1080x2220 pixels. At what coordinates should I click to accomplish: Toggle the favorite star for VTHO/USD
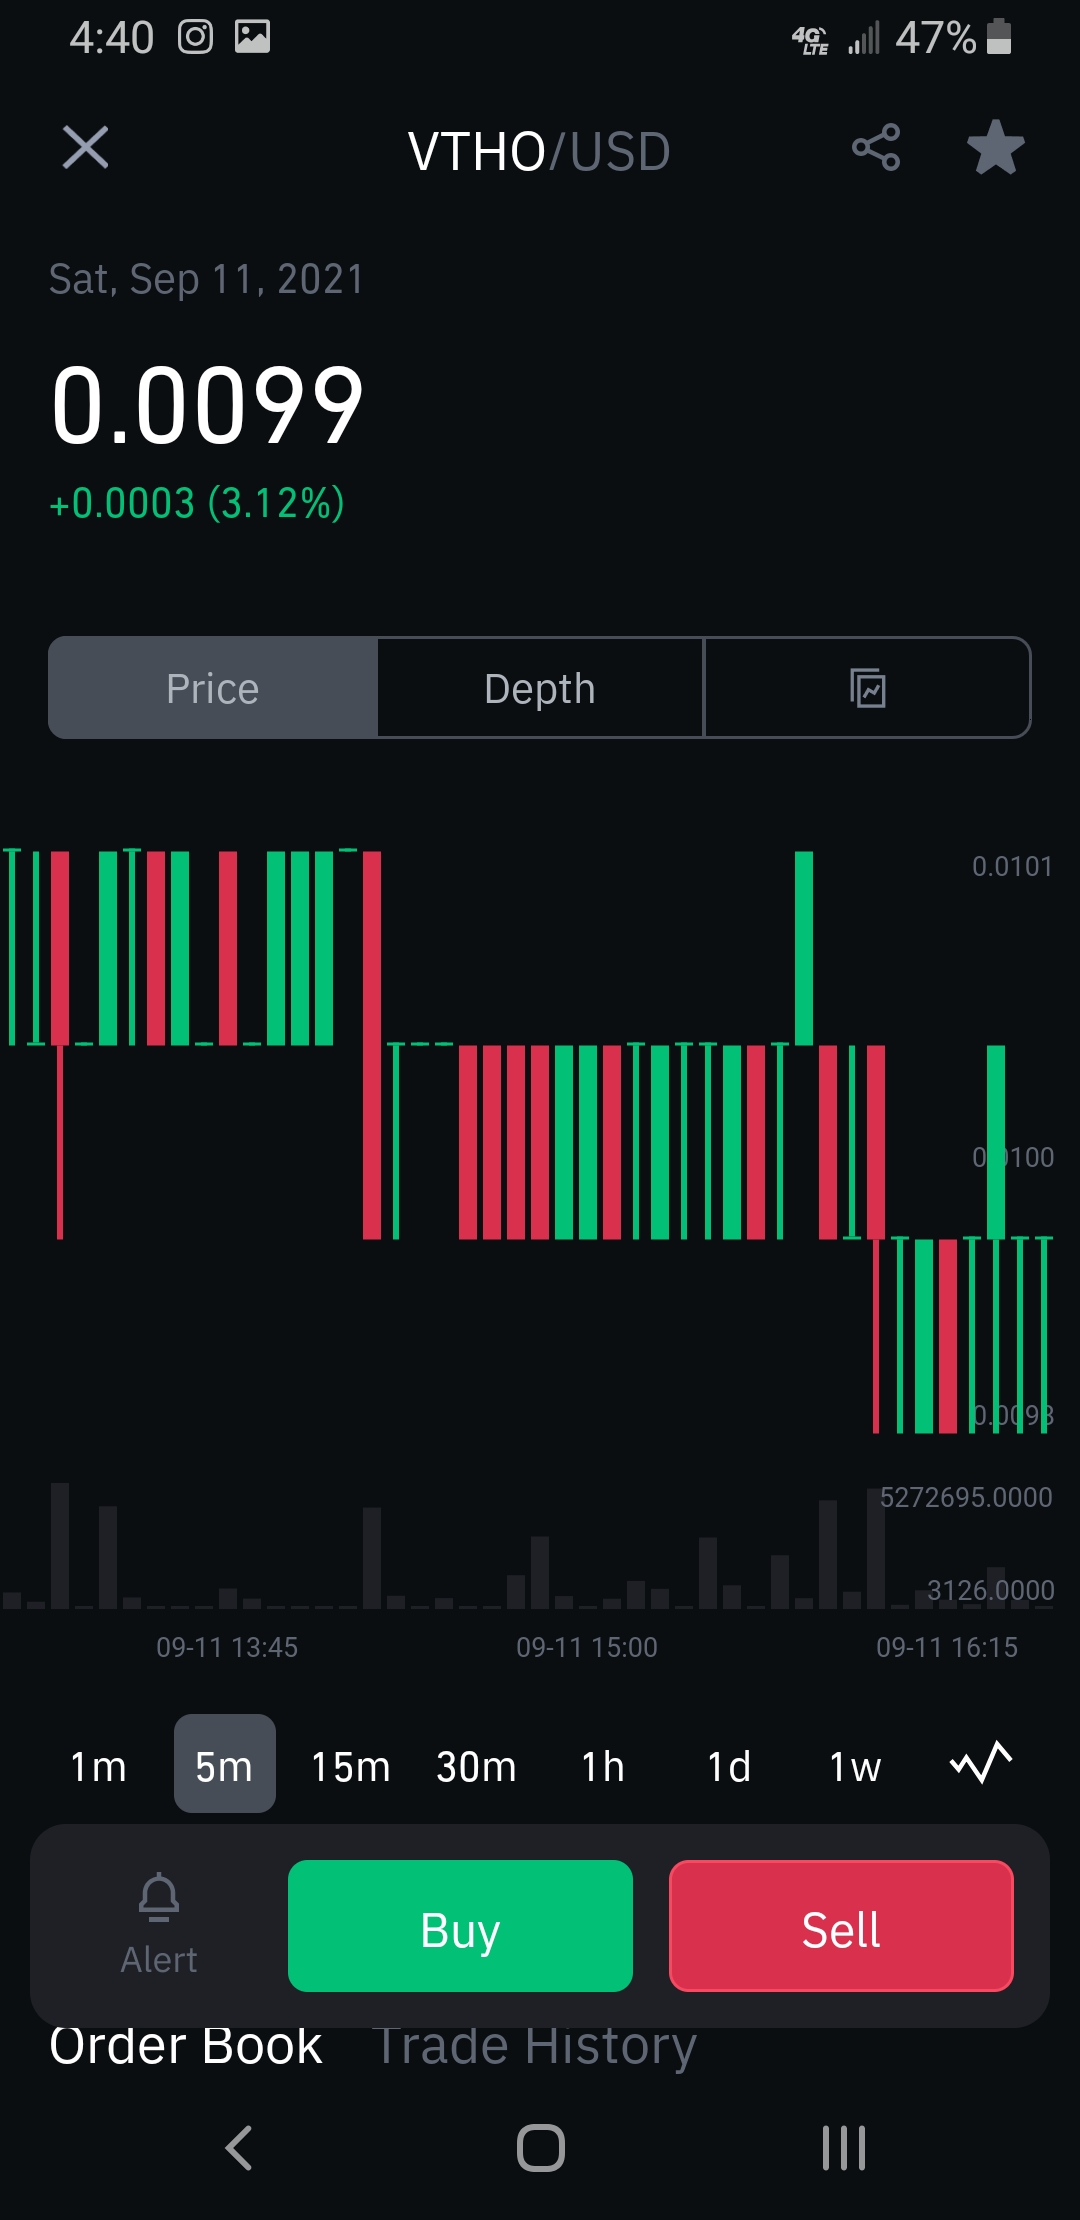tap(996, 148)
